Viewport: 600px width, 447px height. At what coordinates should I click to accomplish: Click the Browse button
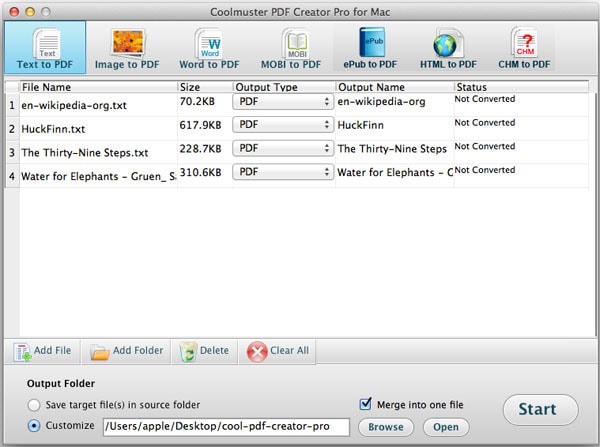click(x=386, y=427)
